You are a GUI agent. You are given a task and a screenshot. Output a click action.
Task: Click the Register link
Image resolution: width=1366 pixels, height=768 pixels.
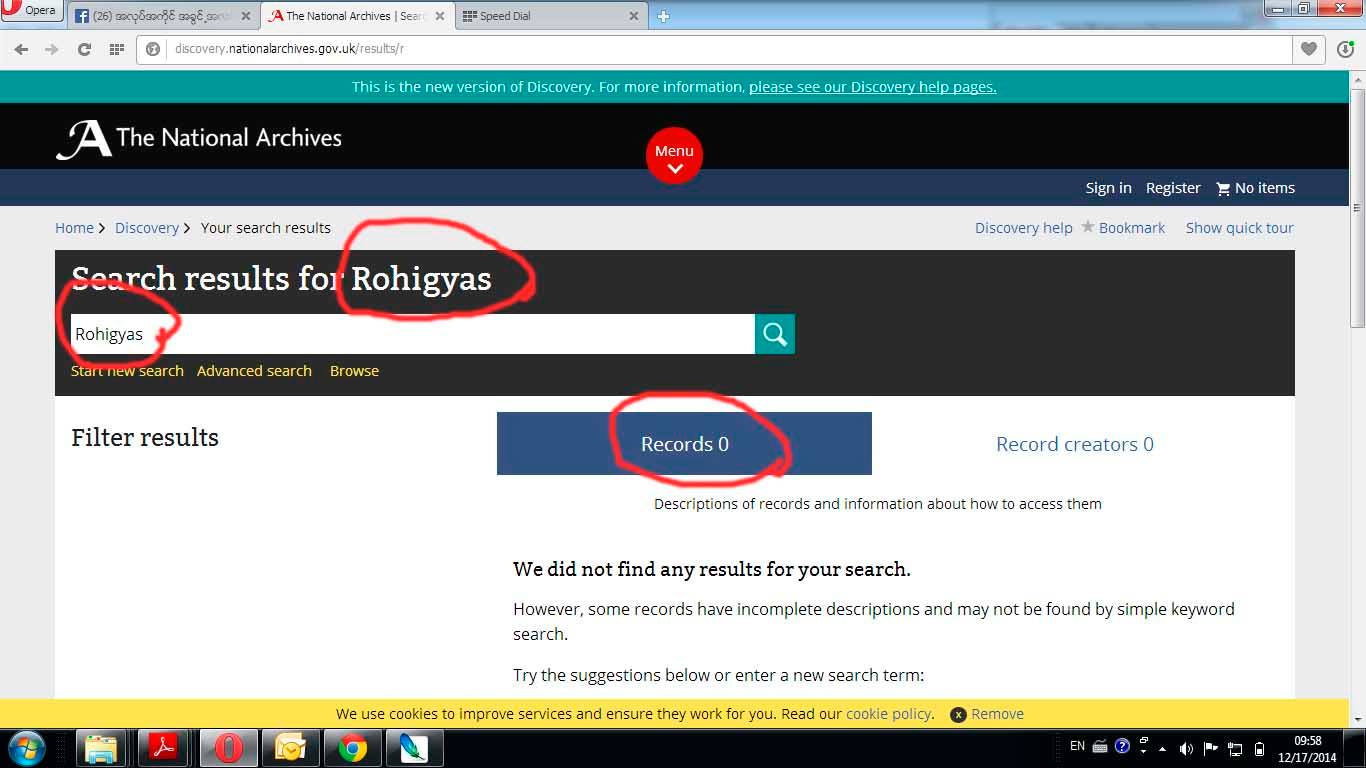pos(1173,188)
